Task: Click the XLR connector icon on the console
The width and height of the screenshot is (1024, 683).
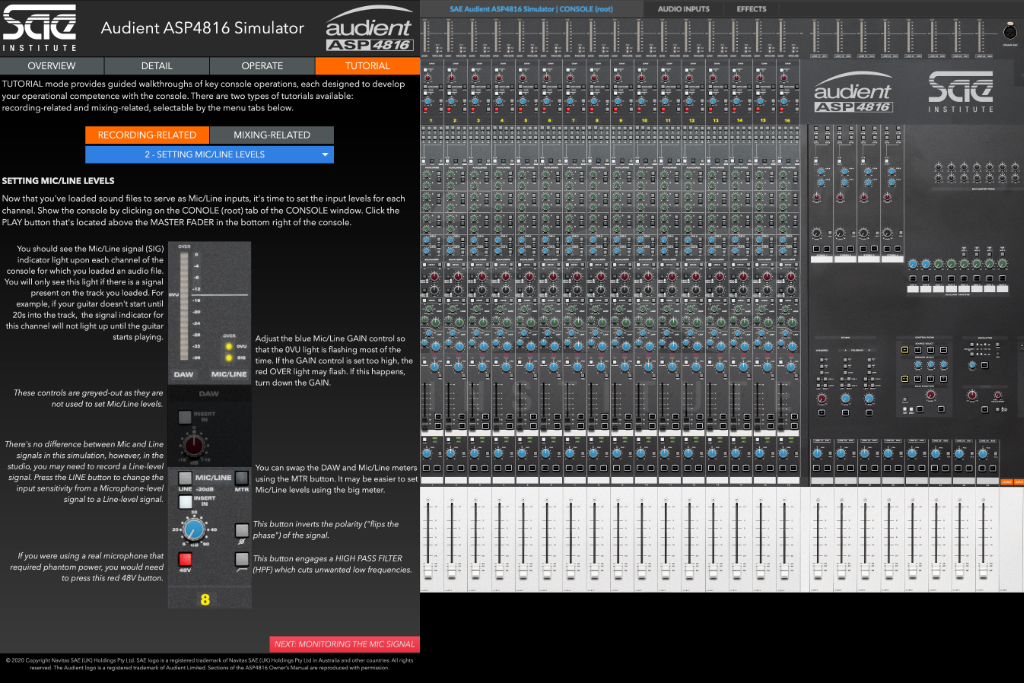Action: (x=1009, y=33)
